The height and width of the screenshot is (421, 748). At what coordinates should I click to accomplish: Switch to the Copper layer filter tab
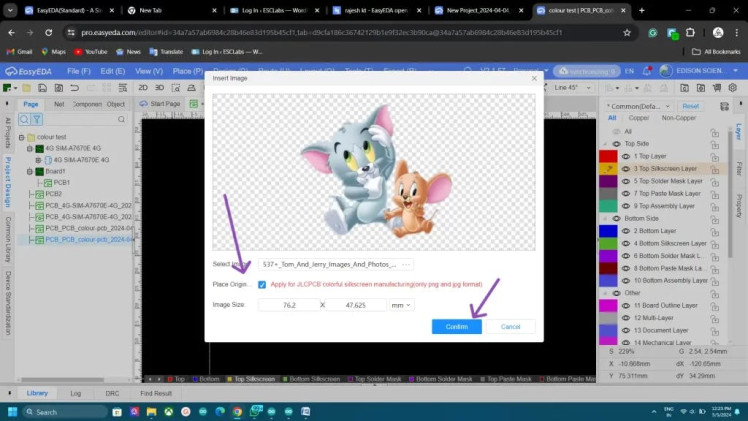(x=638, y=118)
